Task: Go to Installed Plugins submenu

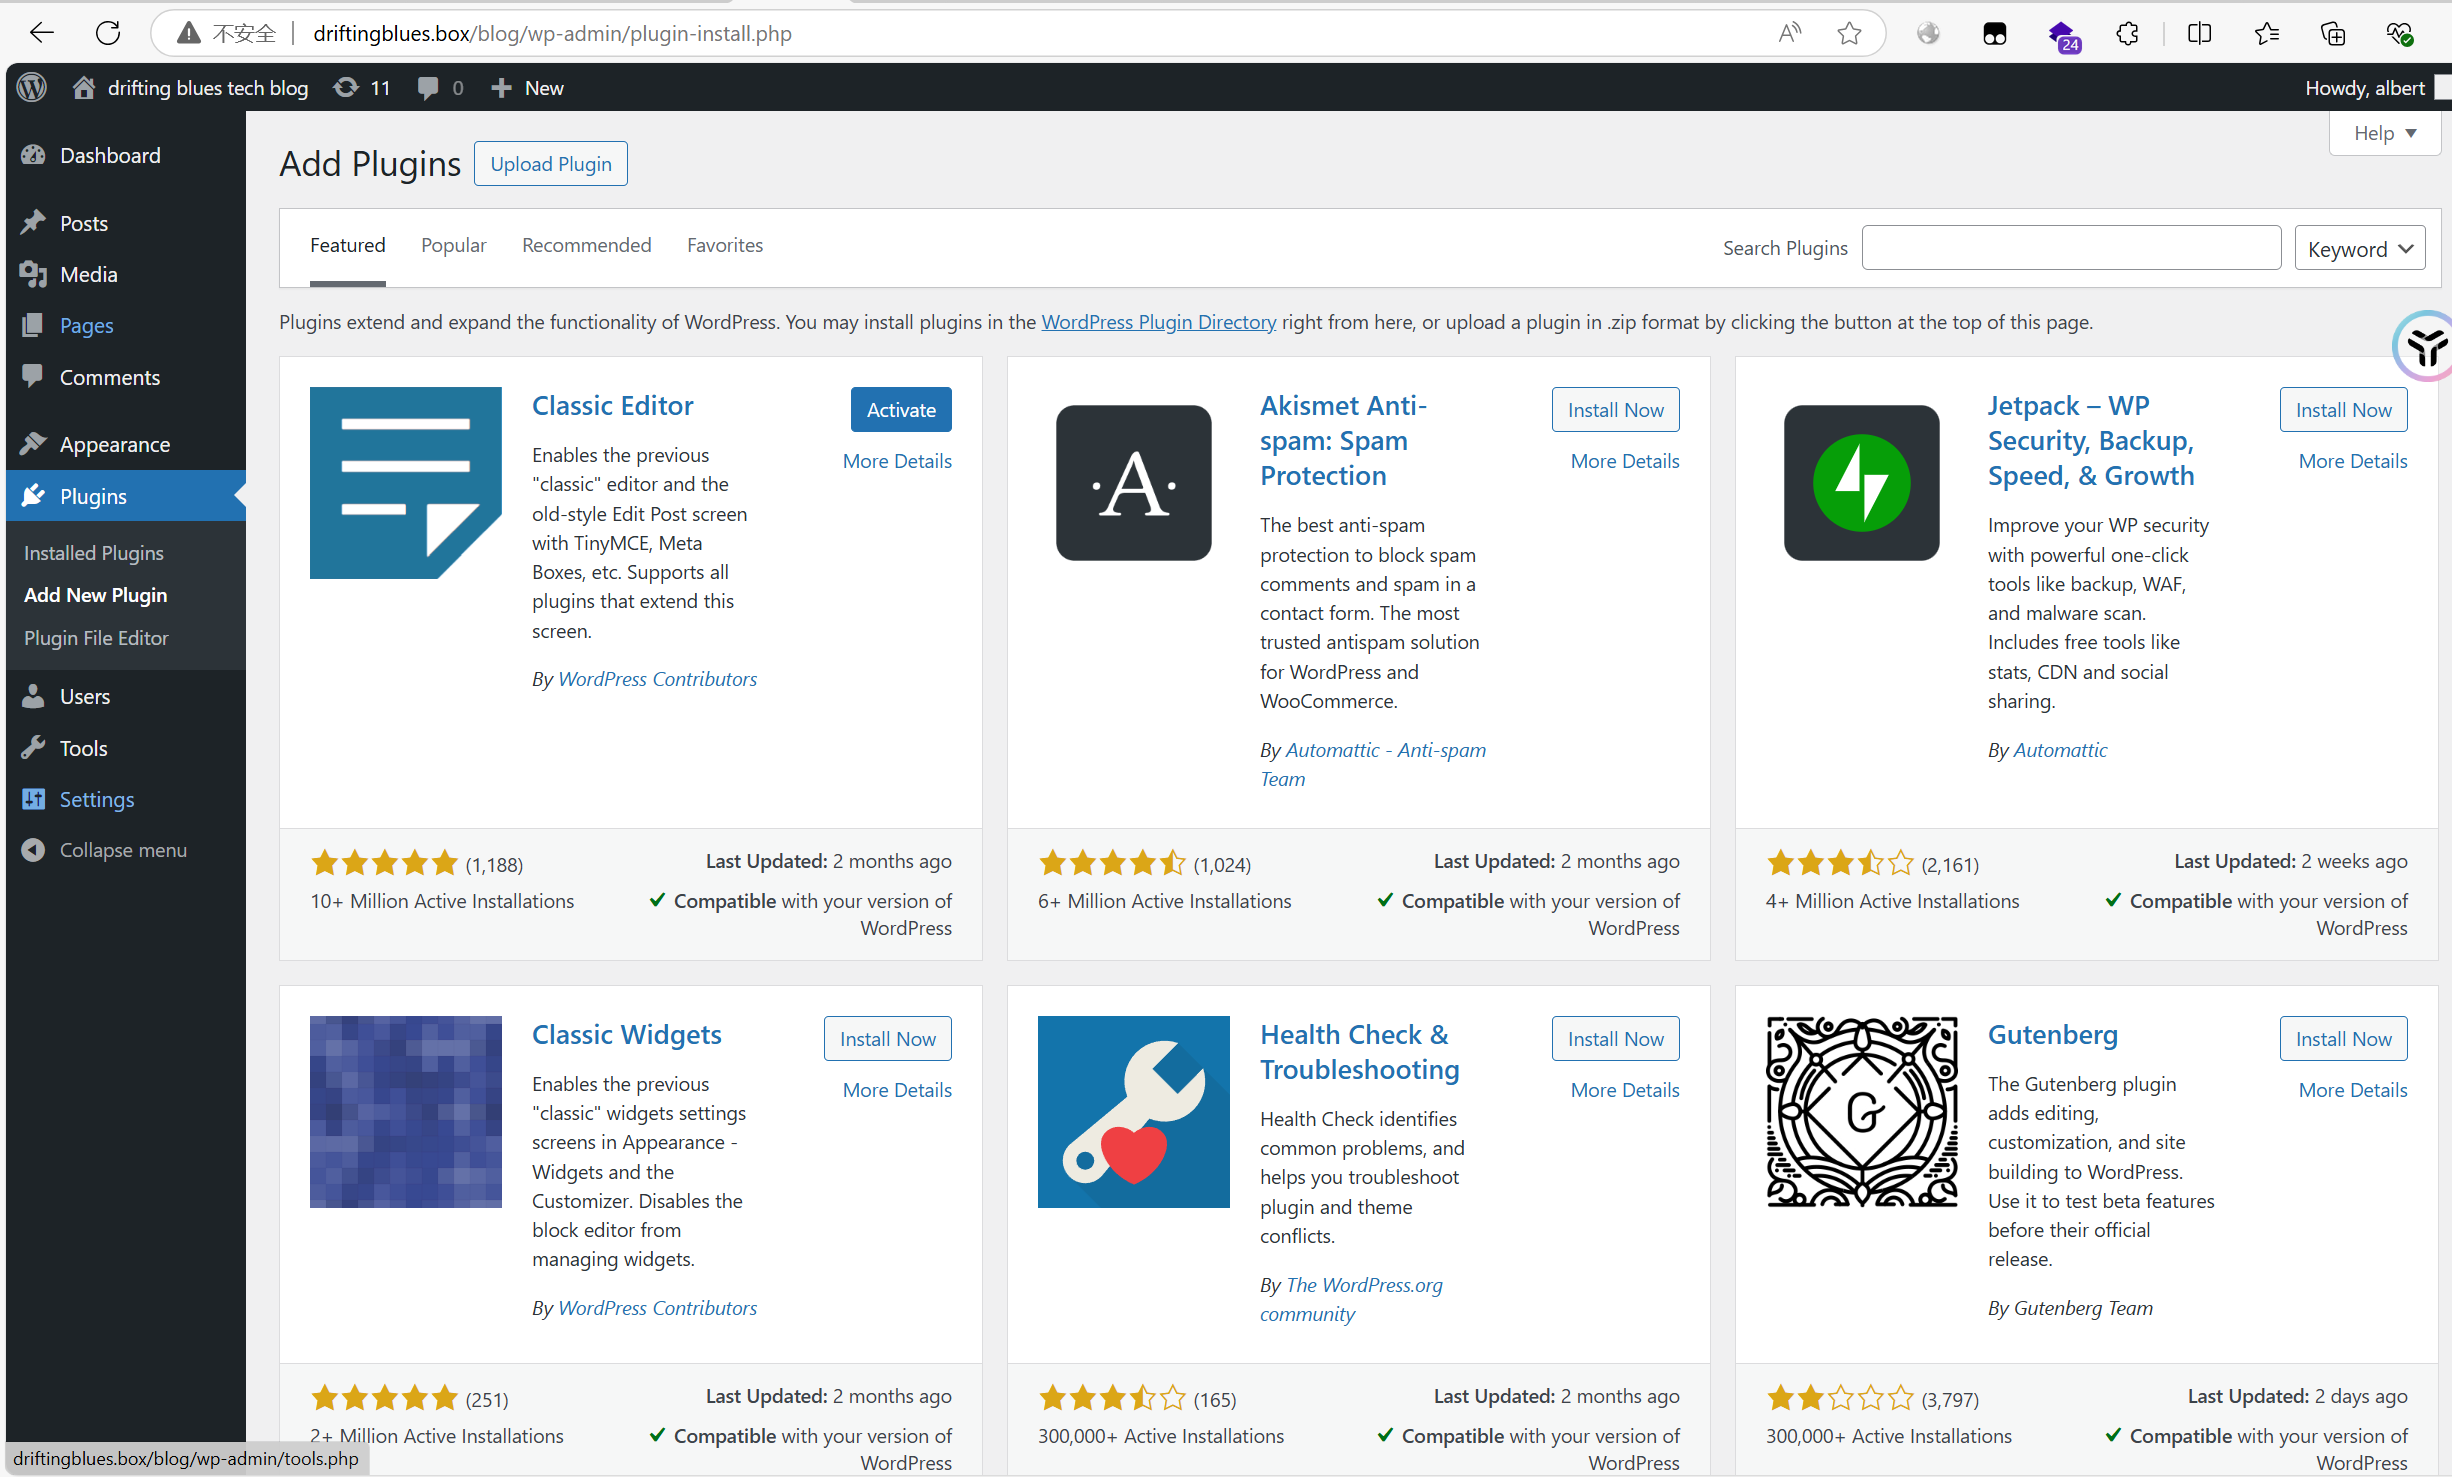Action: click(x=94, y=553)
